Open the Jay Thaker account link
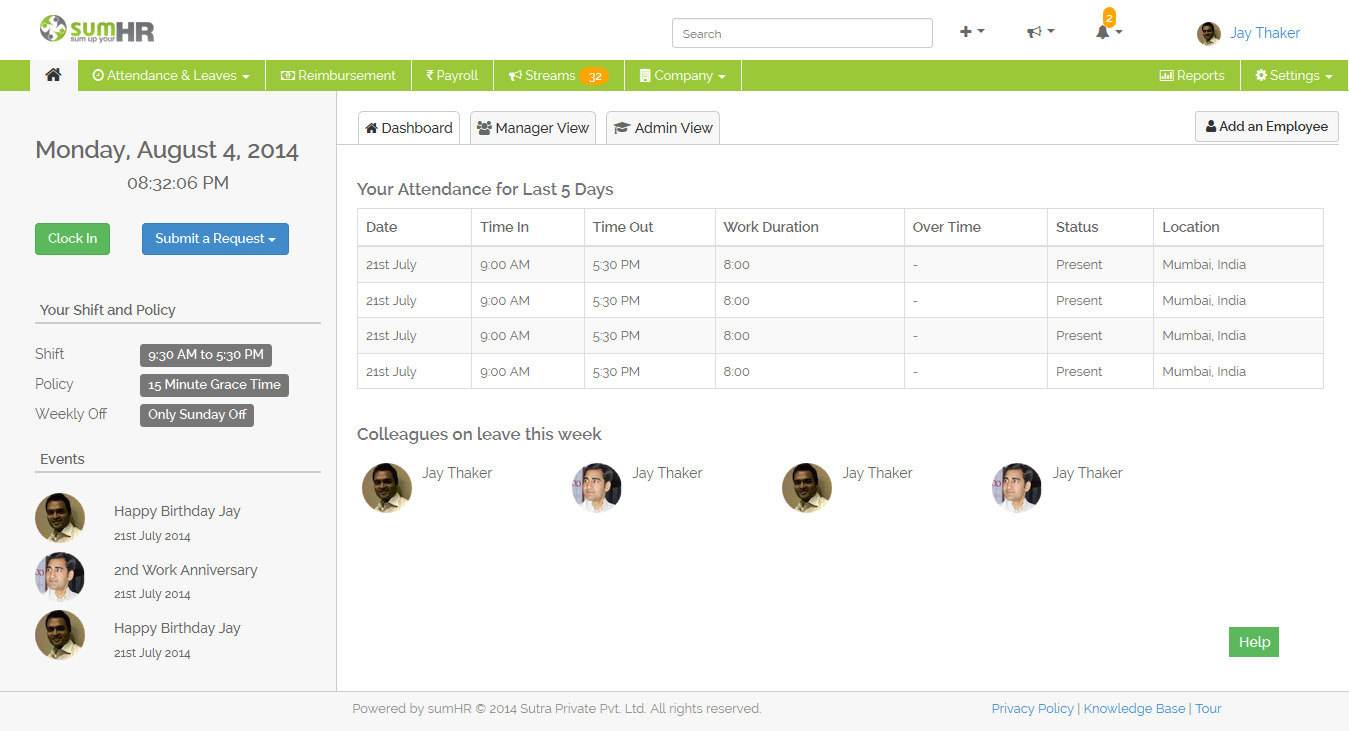Viewport: 1349px width, 731px height. (x=1265, y=33)
